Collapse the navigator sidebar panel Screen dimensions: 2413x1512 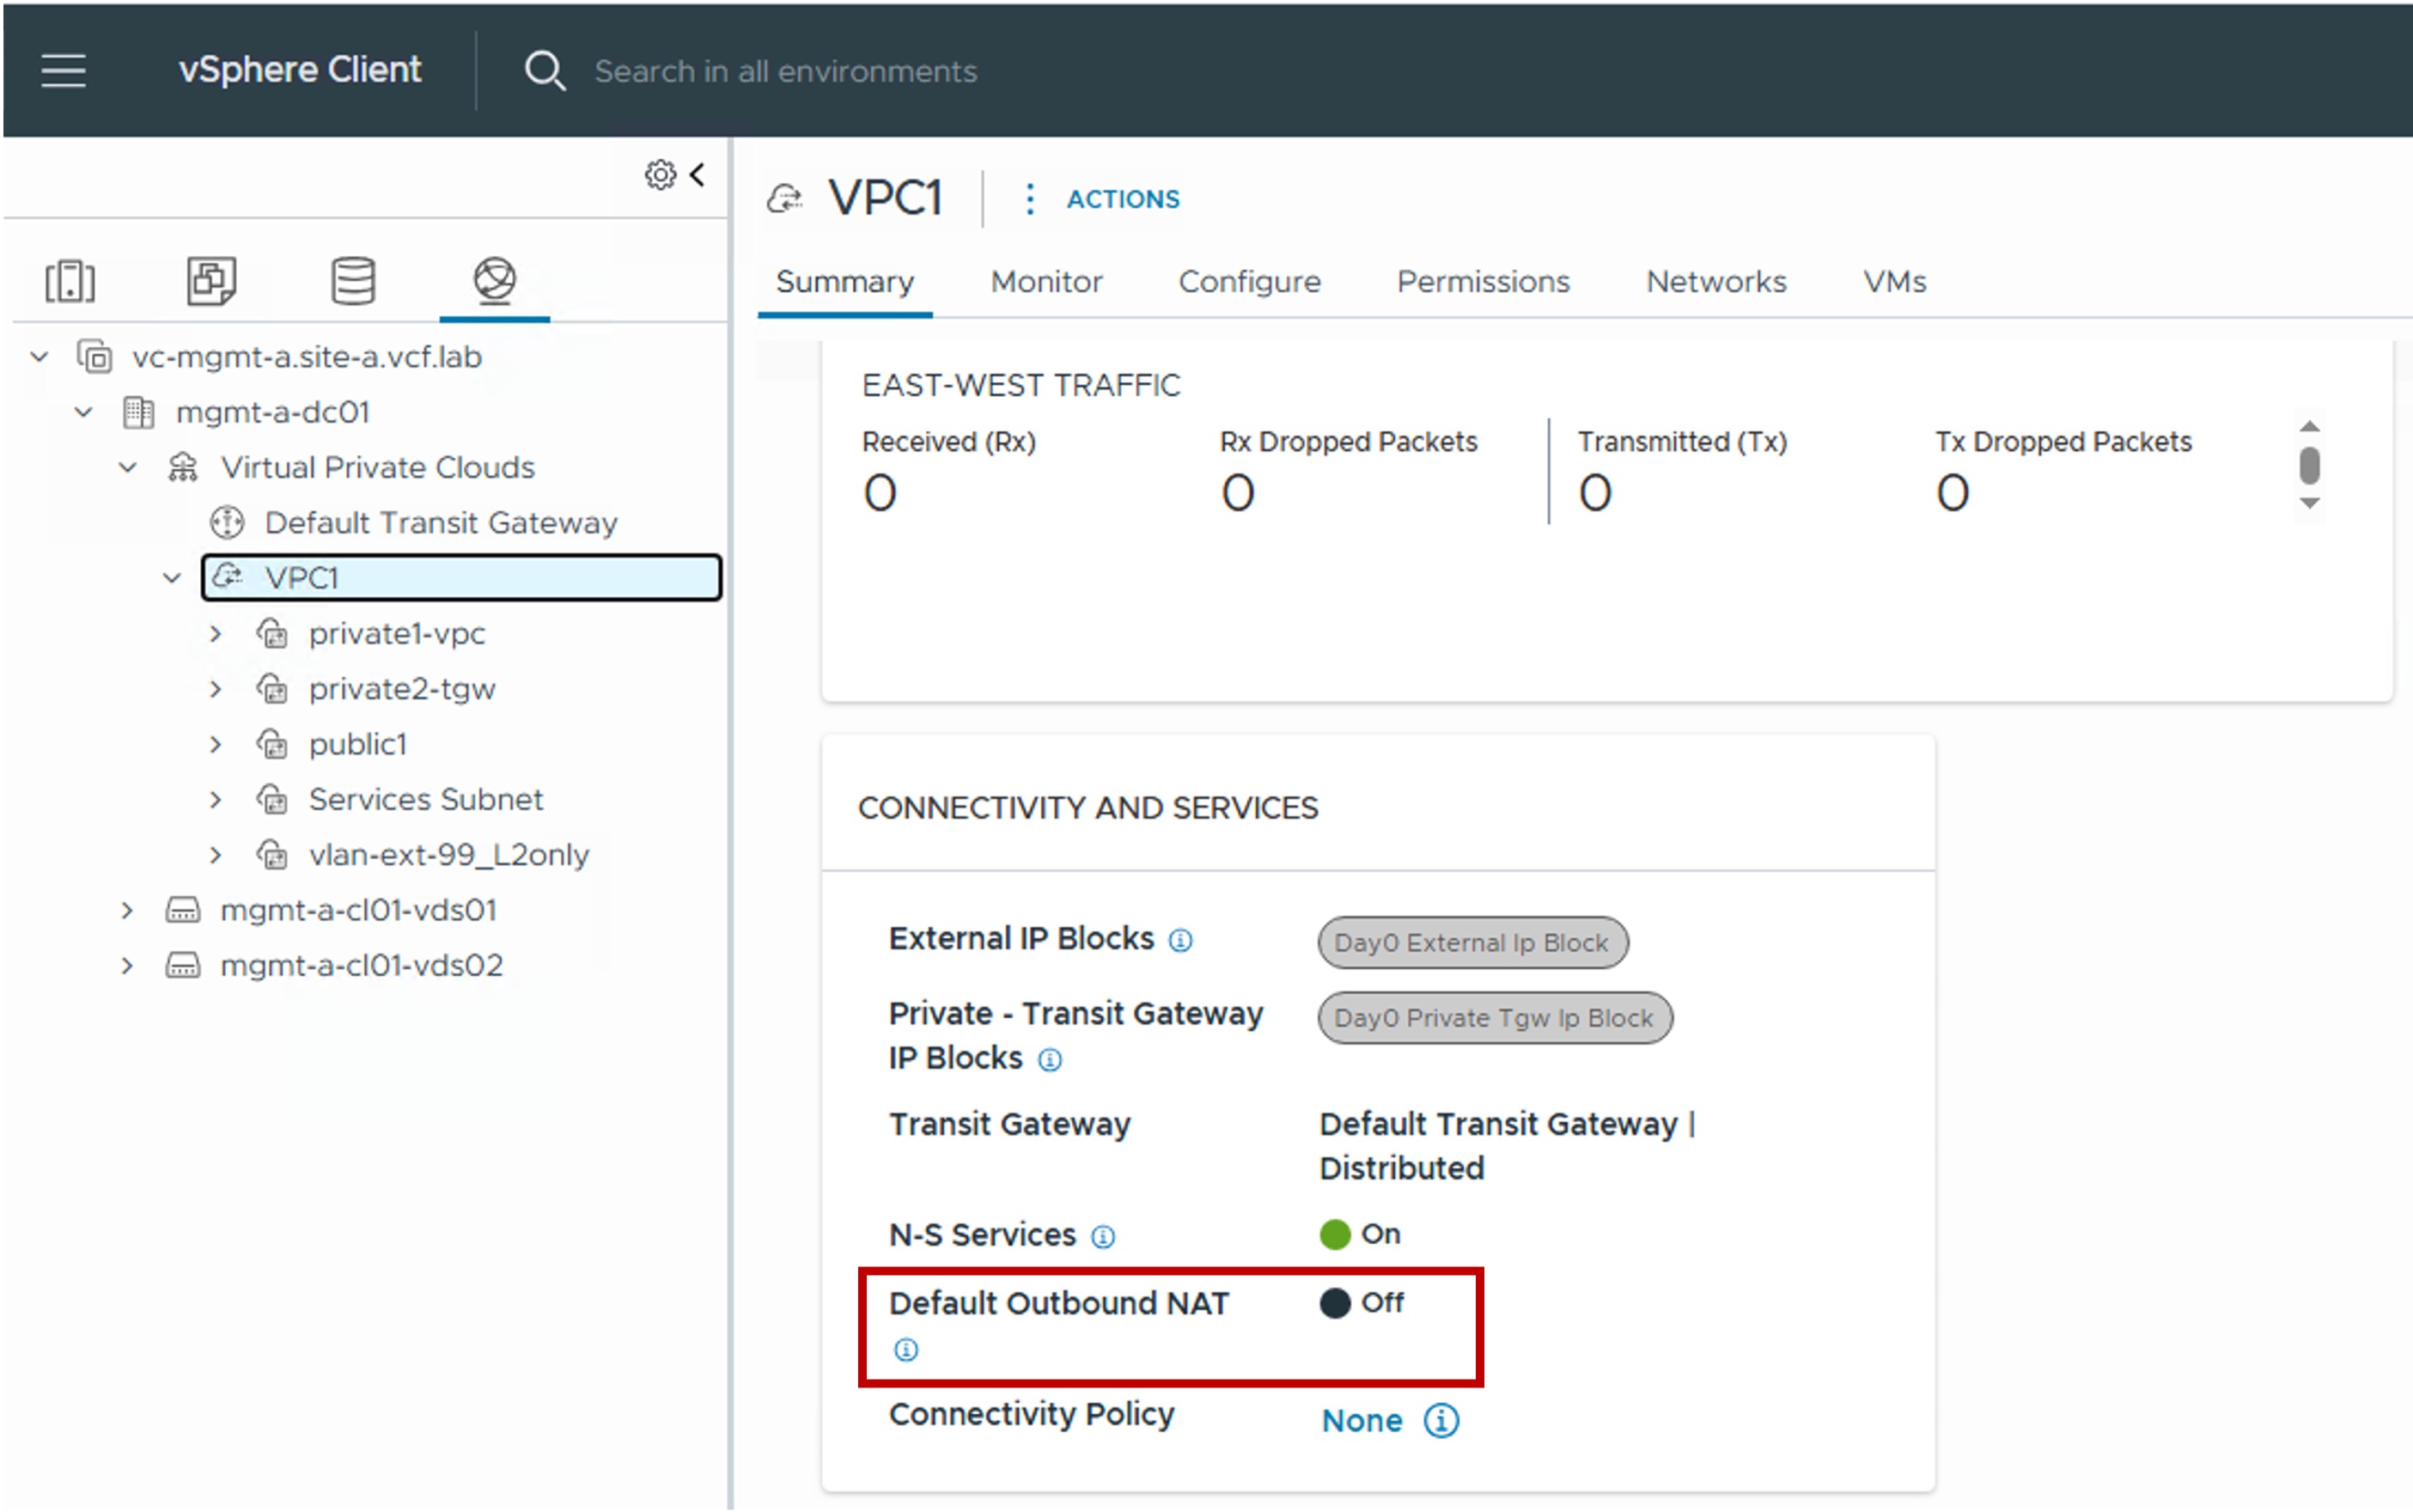coord(698,174)
